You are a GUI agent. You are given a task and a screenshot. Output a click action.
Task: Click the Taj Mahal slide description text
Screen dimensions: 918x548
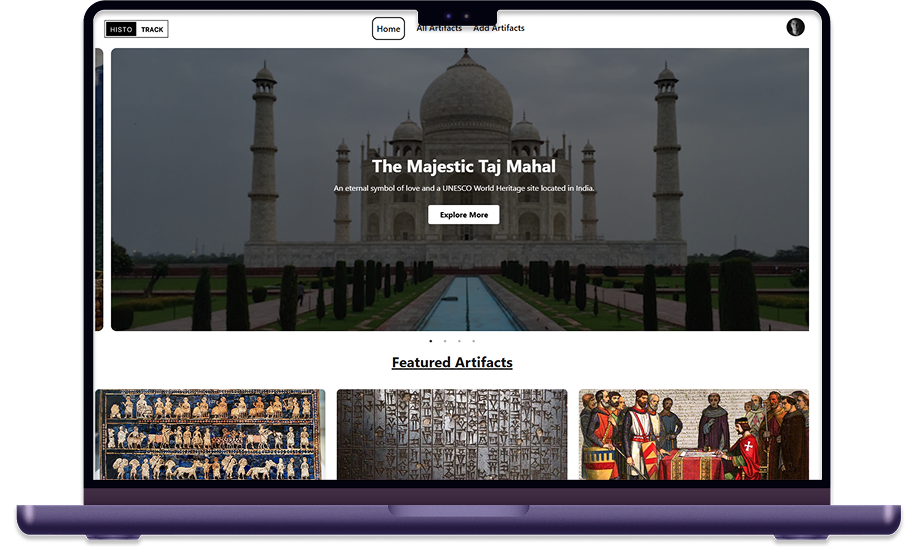coord(464,189)
